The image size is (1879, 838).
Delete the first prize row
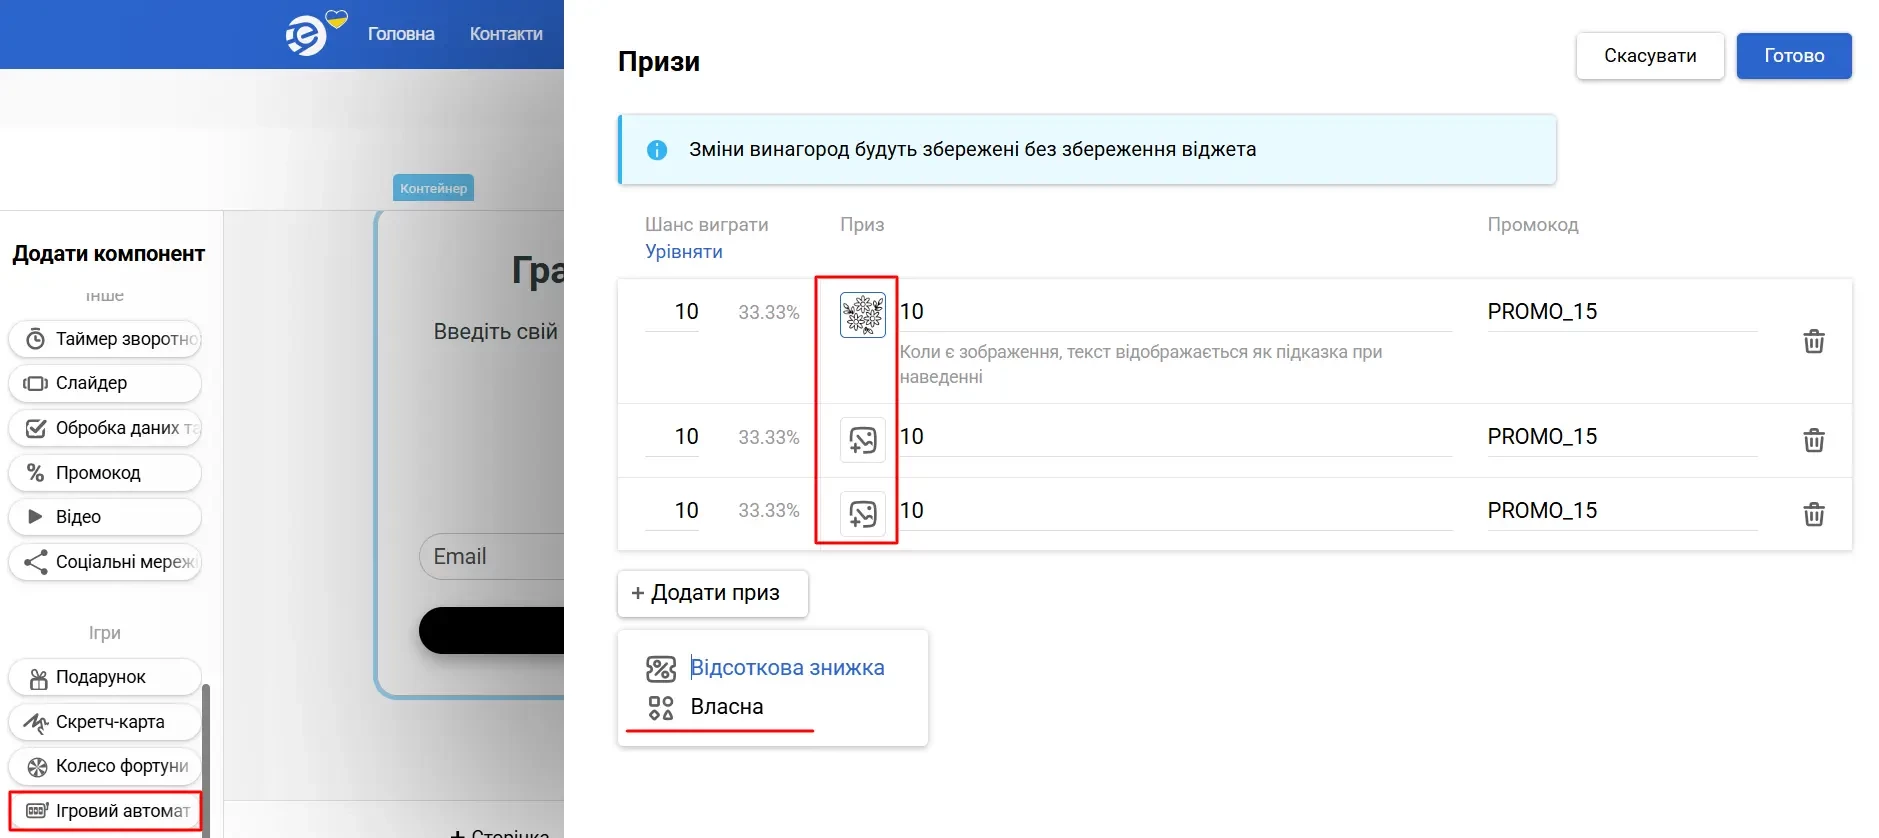(x=1813, y=341)
